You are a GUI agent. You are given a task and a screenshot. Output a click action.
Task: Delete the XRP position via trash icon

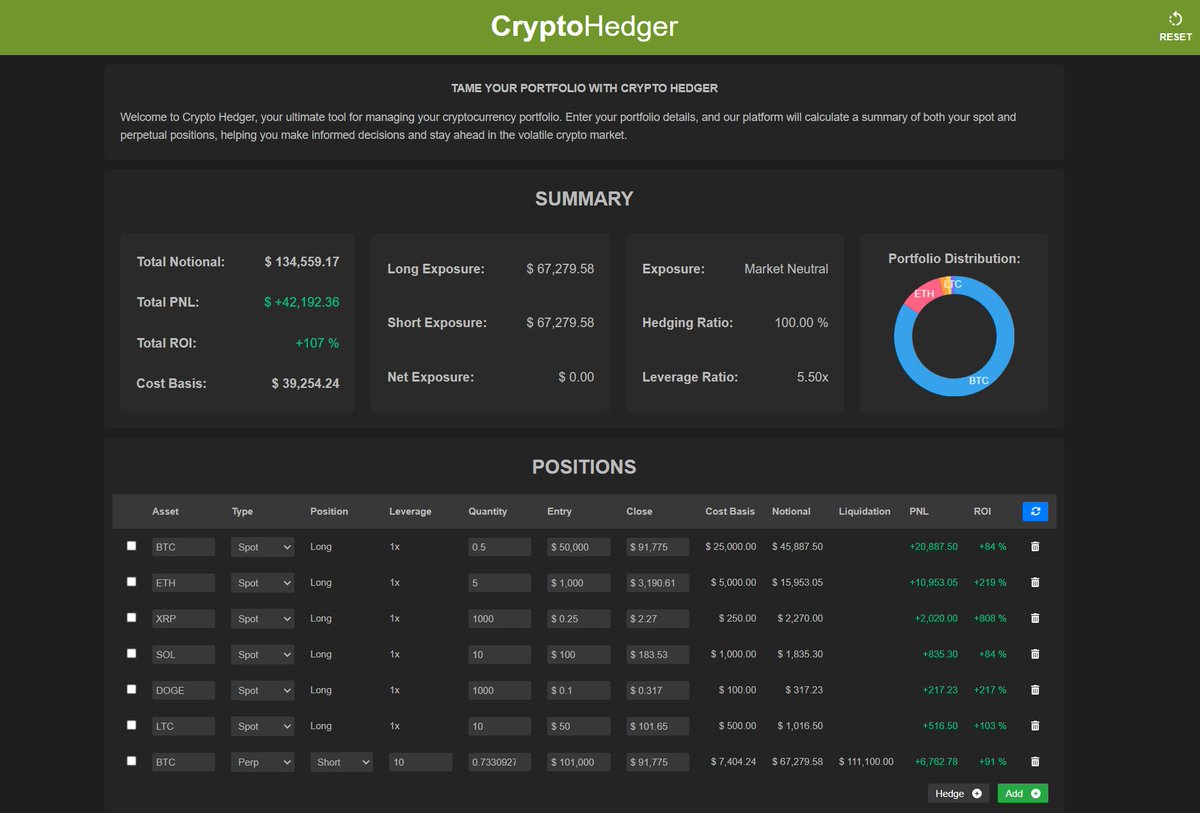1034,618
